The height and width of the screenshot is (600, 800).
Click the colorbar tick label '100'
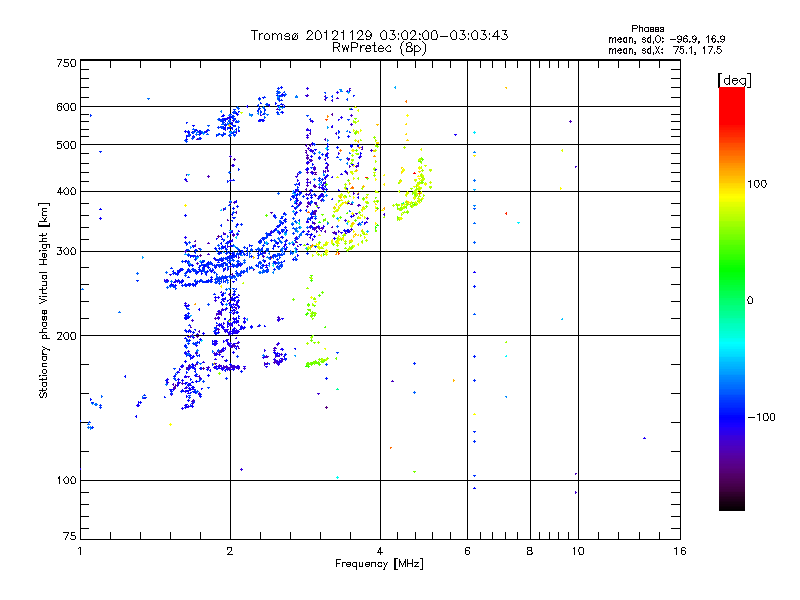tap(757, 184)
